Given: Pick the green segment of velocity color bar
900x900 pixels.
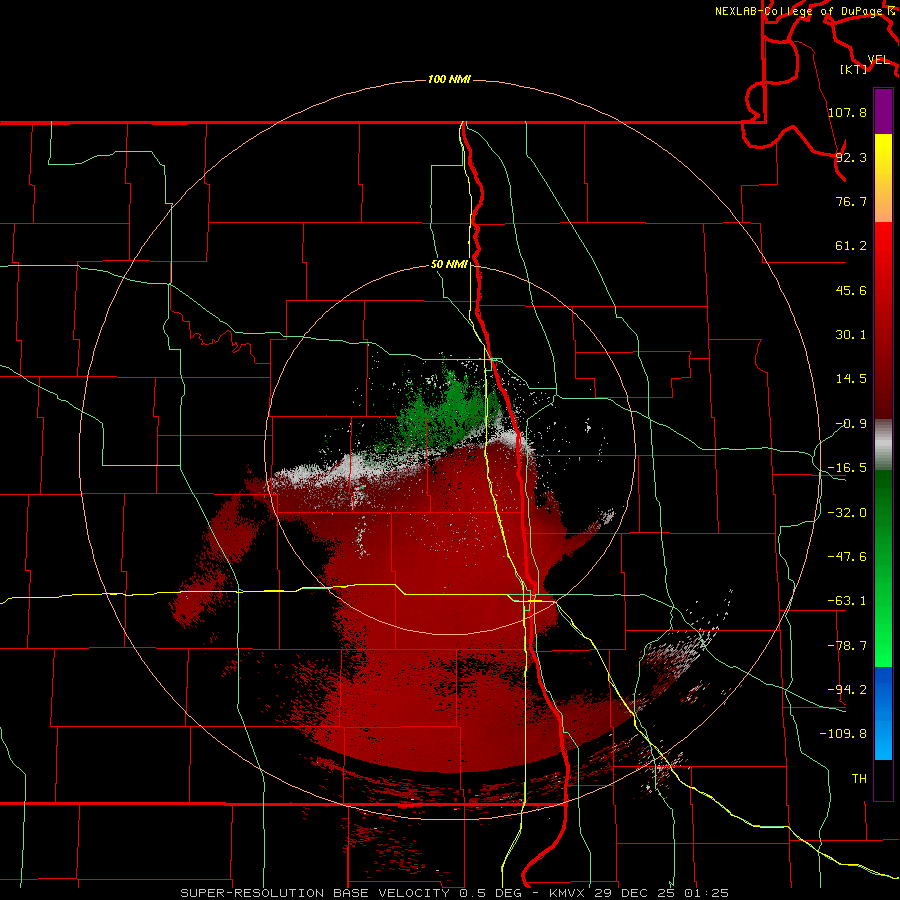Looking at the screenshot, I should (x=883, y=568).
